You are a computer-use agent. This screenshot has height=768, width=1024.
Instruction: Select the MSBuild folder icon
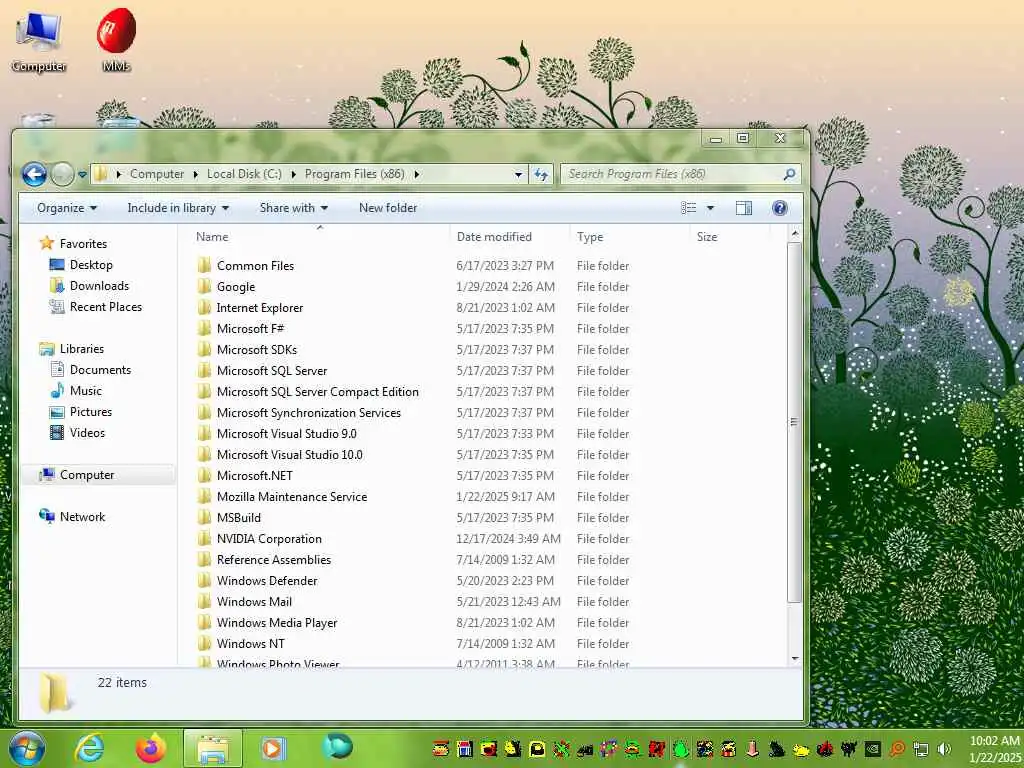click(x=204, y=517)
